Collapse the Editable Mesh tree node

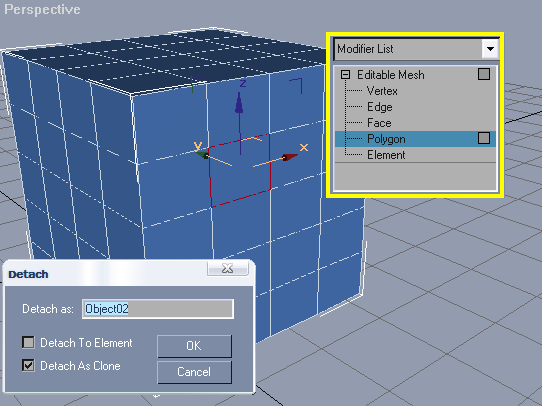click(345, 75)
